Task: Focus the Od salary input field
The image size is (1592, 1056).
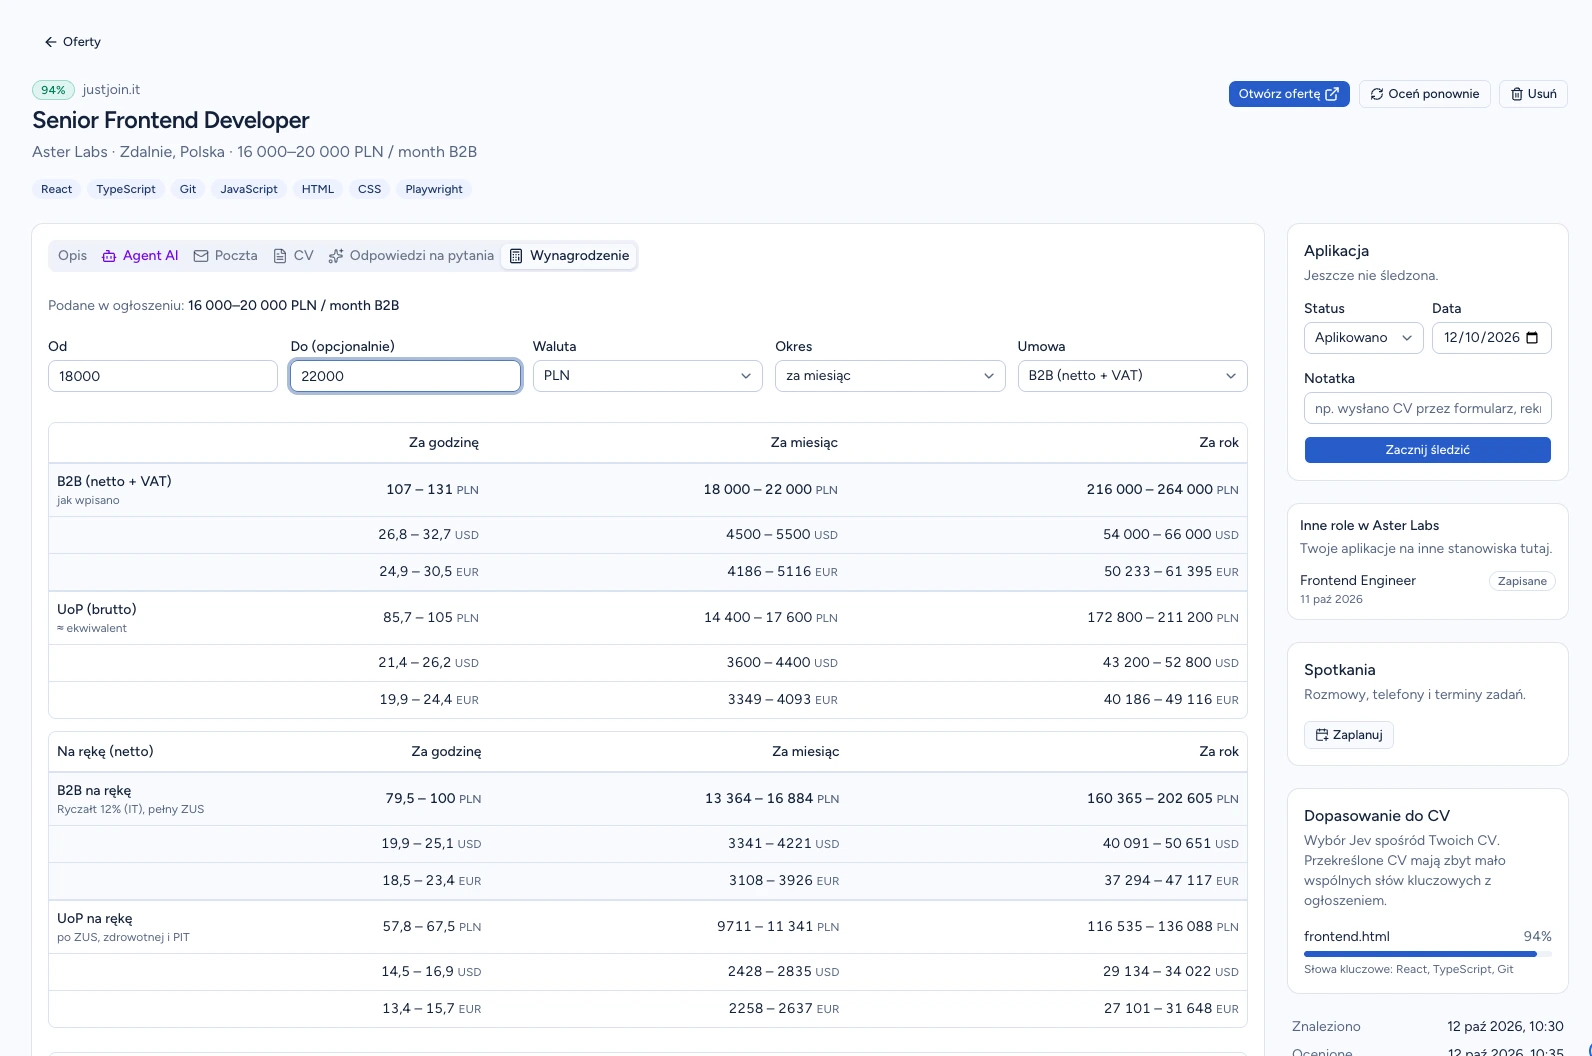Action: [163, 376]
